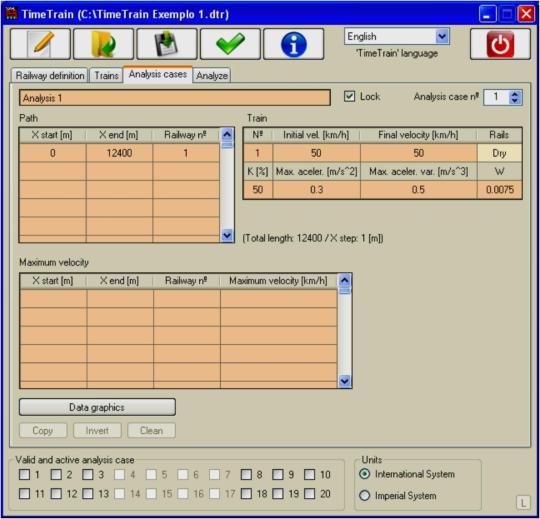Toggle analysis case 11 checkbox
Viewport: 540px width, 519px height.
tap(24, 494)
